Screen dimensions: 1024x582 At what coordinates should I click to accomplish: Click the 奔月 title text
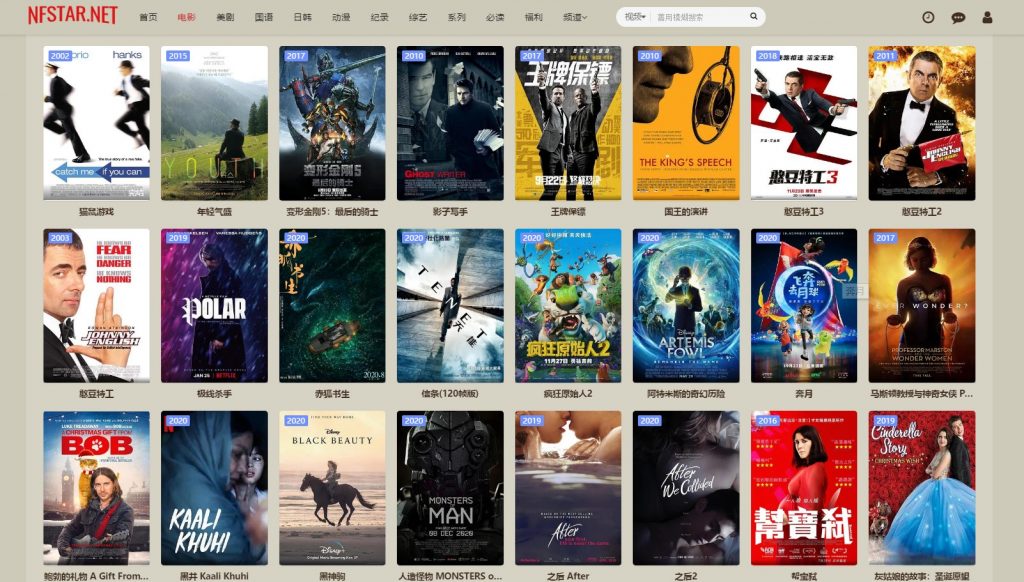(804, 394)
